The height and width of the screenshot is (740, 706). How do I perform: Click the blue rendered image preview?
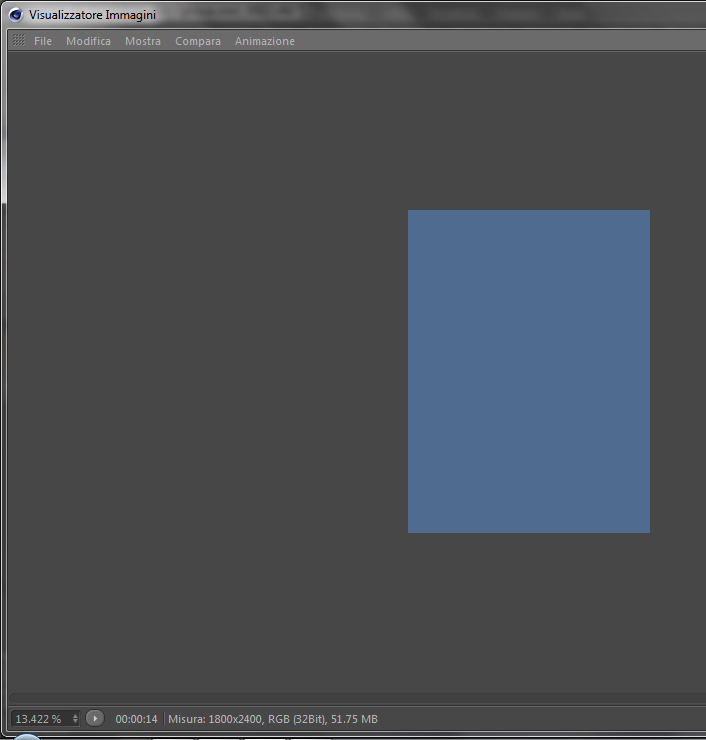529,371
